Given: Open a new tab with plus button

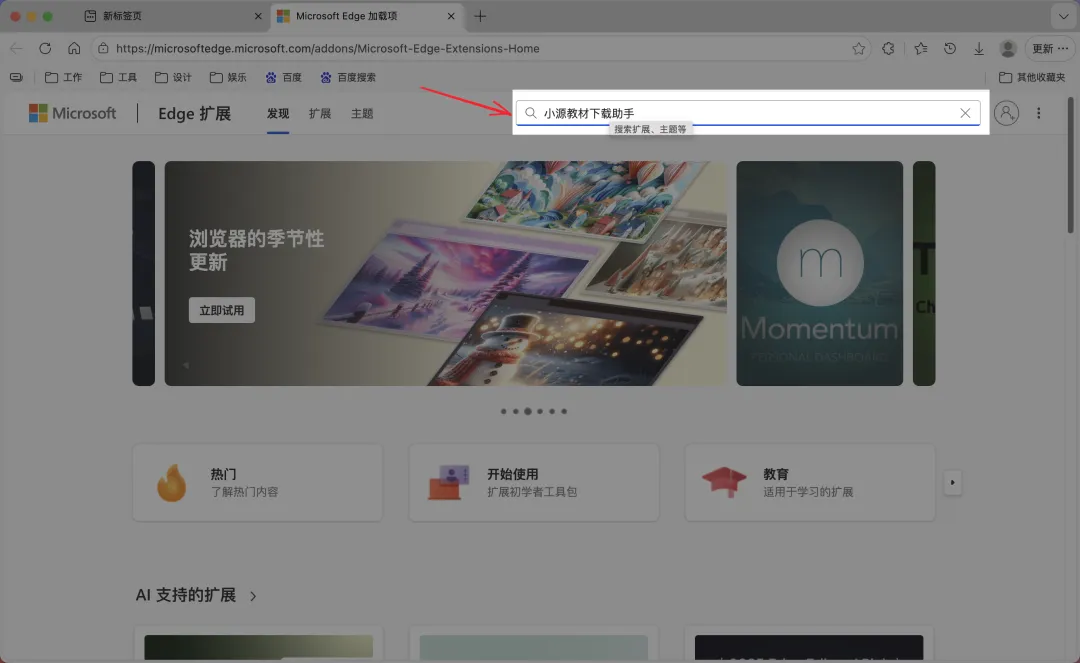Looking at the screenshot, I should click(480, 16).
